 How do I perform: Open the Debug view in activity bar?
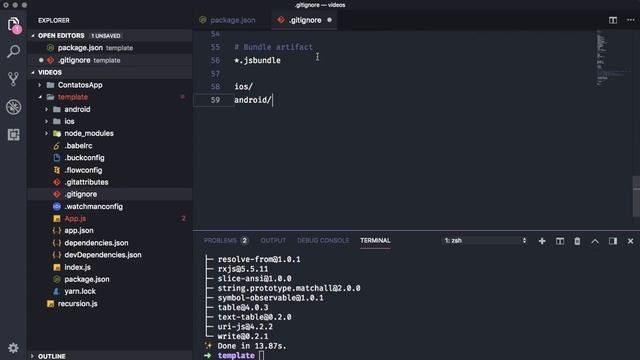tap(13, 107)
